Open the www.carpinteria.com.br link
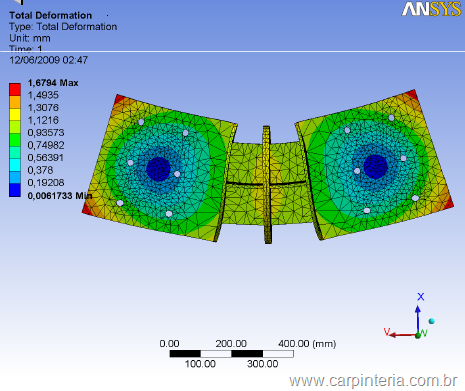The image size is (465, 391). pos(373,381)
